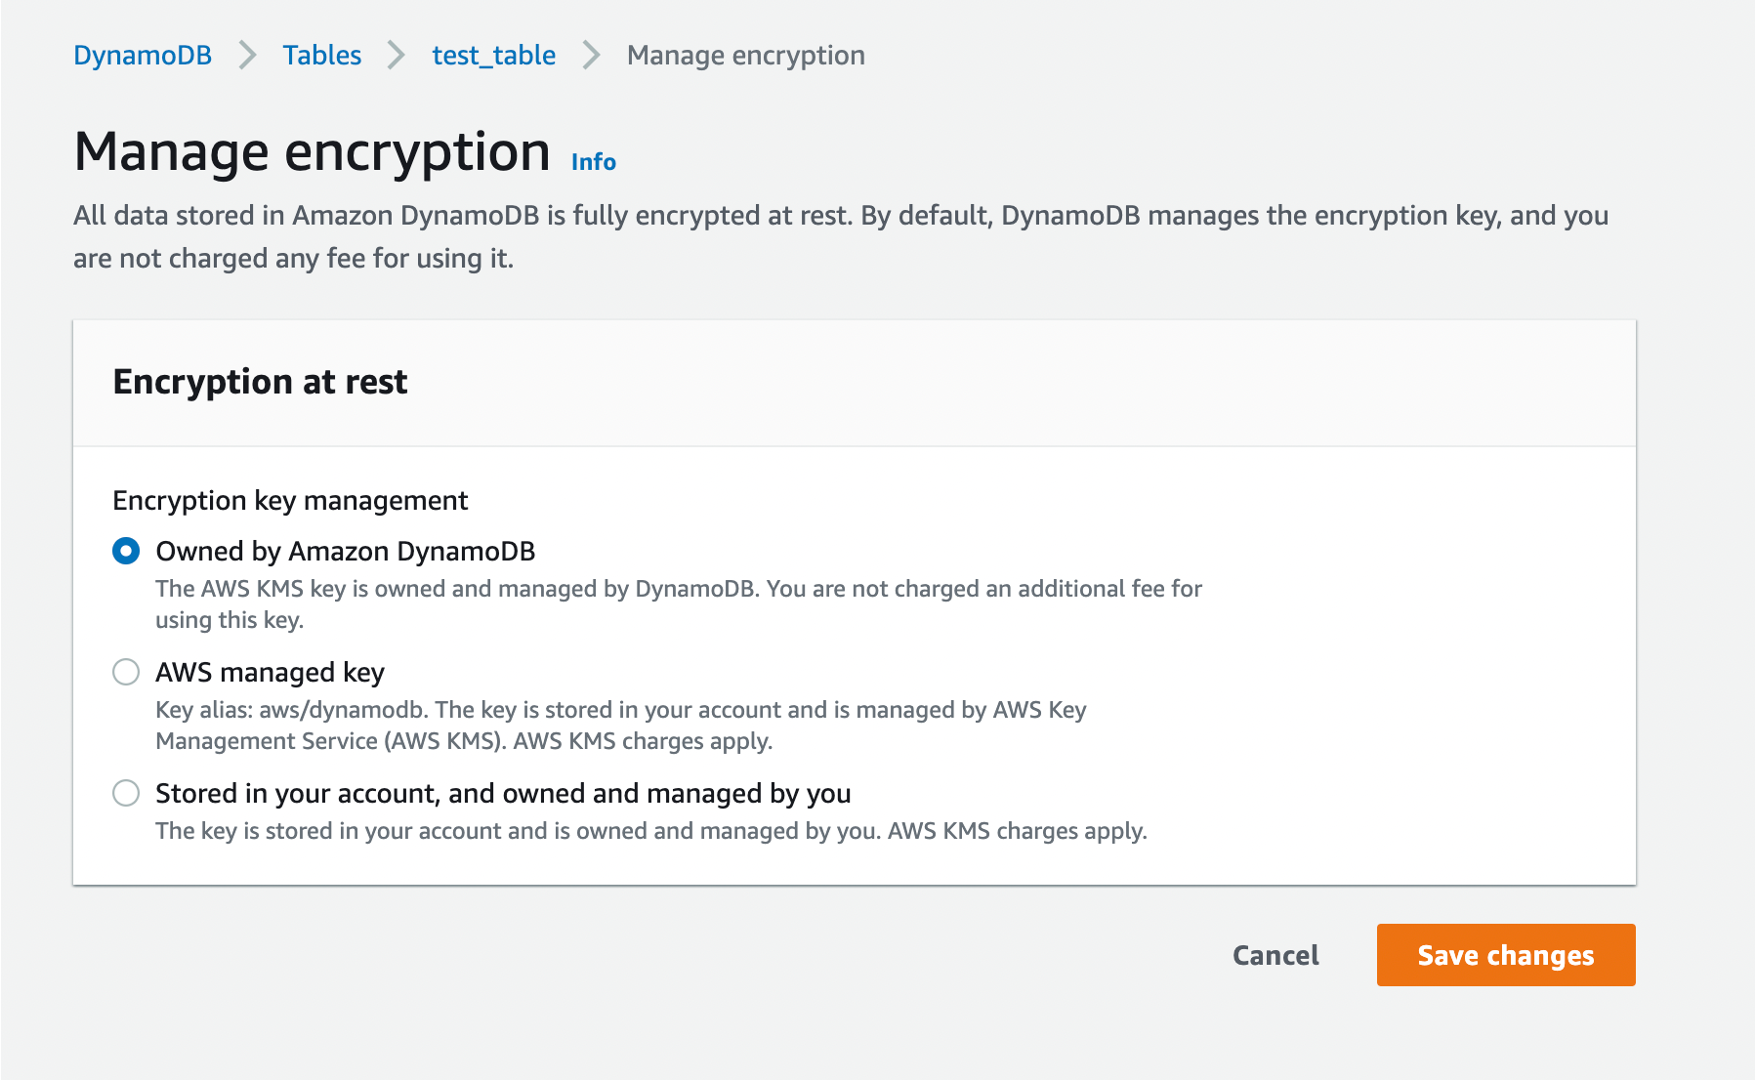Click the Manage encryption breadcrumb text
This screenshot has height=1080, width=1756.
(746, 55)
